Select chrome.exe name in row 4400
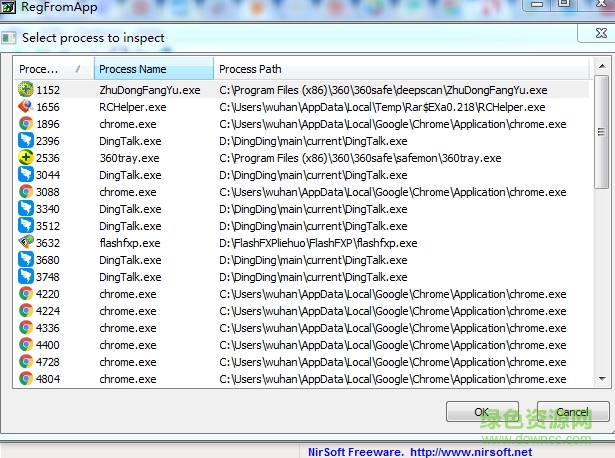615x458 pixels. click(128, 345)
